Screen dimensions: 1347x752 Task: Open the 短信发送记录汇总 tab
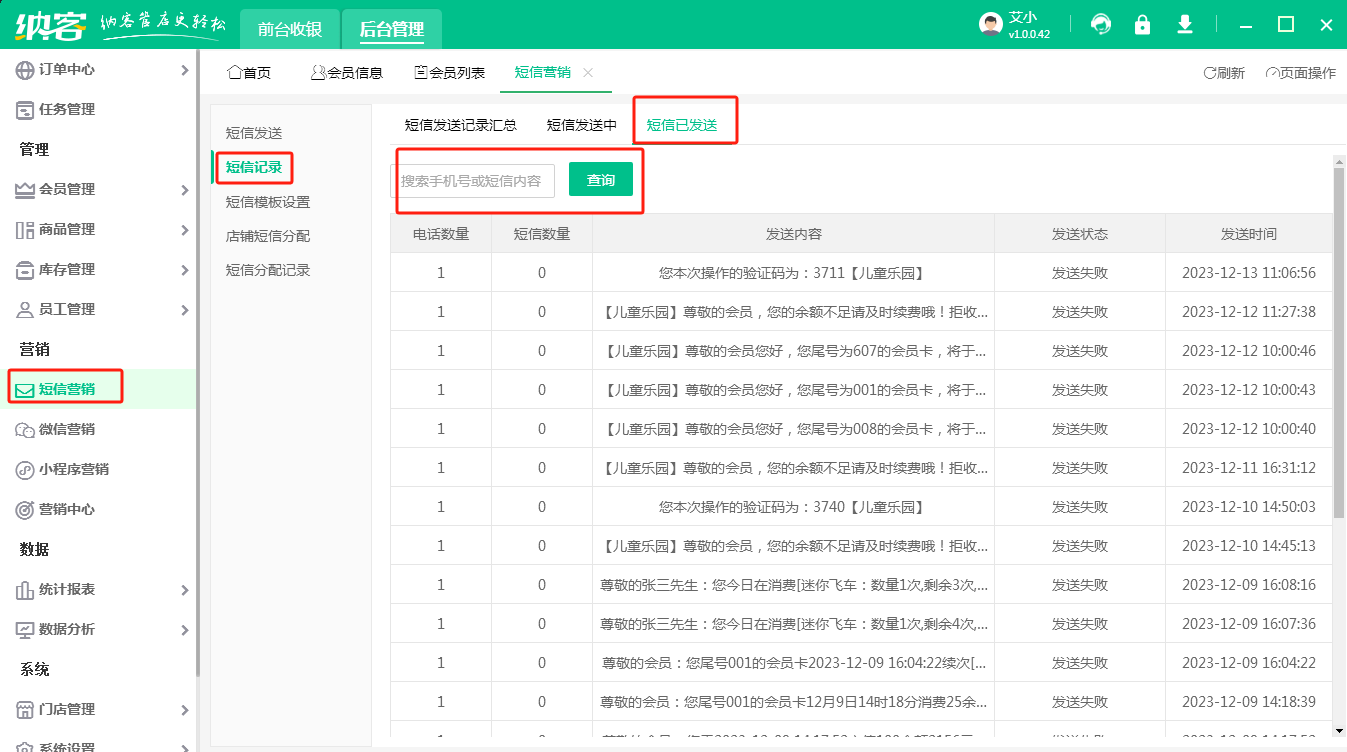tap(460, 125)
